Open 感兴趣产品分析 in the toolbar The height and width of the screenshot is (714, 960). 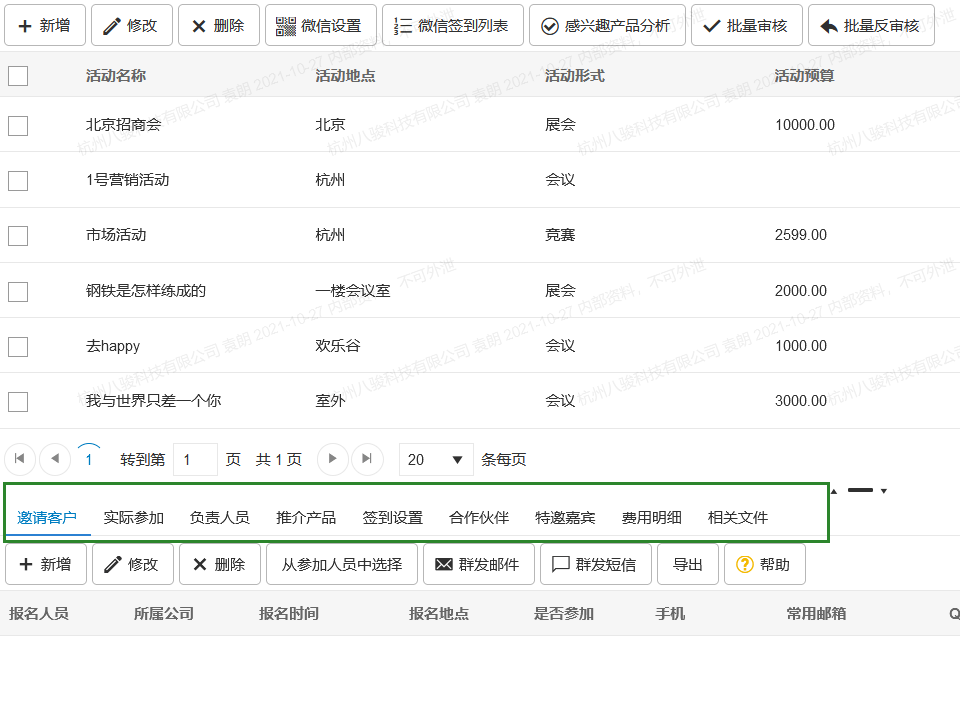tap(607, 26)
